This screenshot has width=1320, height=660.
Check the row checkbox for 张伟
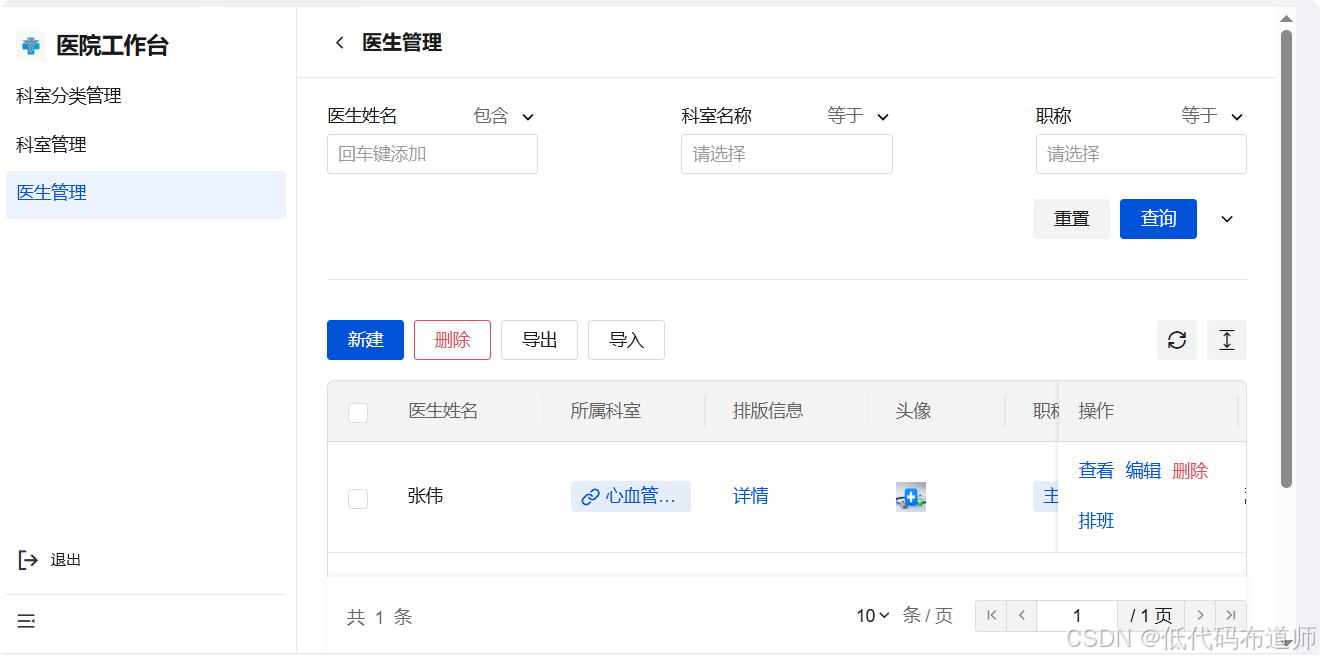(357, 498)
